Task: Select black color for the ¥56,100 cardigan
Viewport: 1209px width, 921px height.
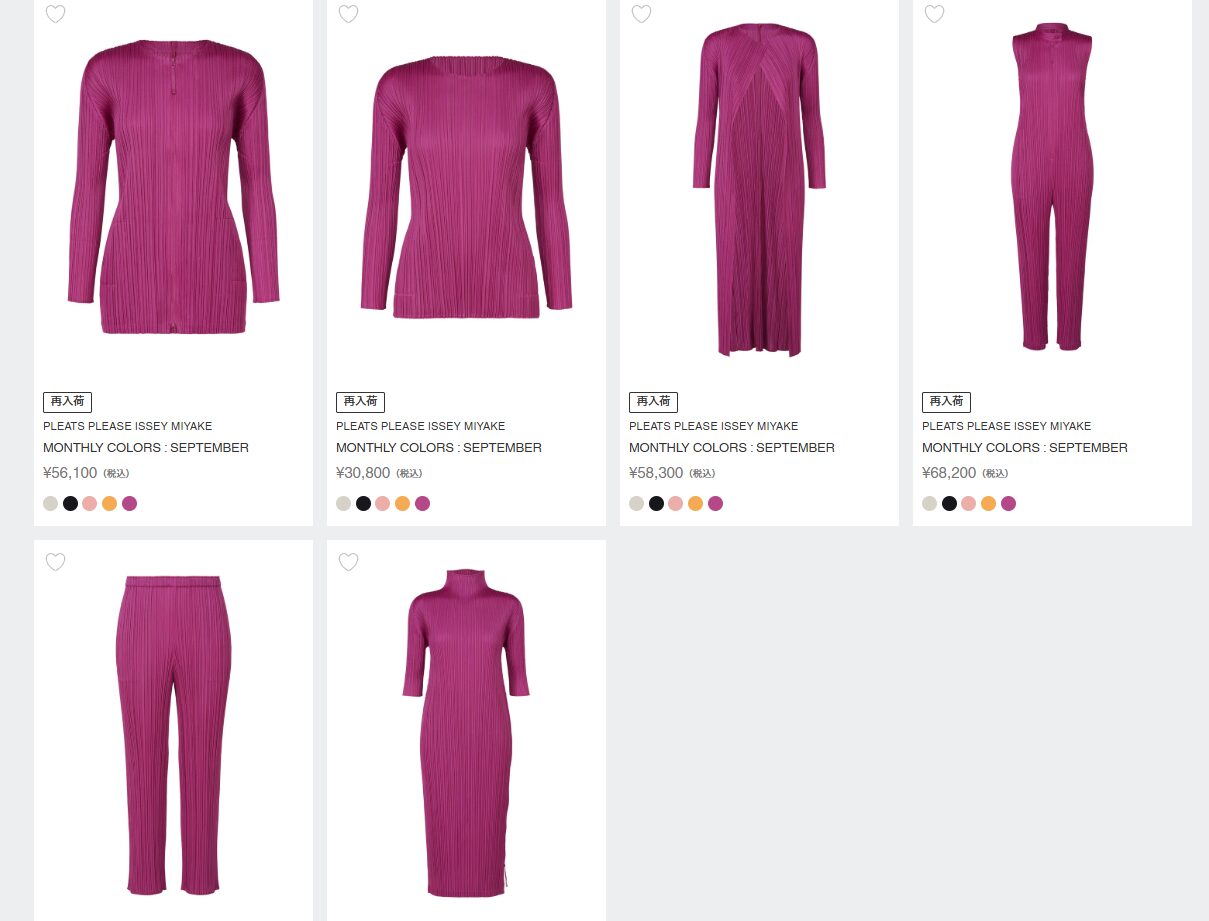Action: click(x=70, y=503)
